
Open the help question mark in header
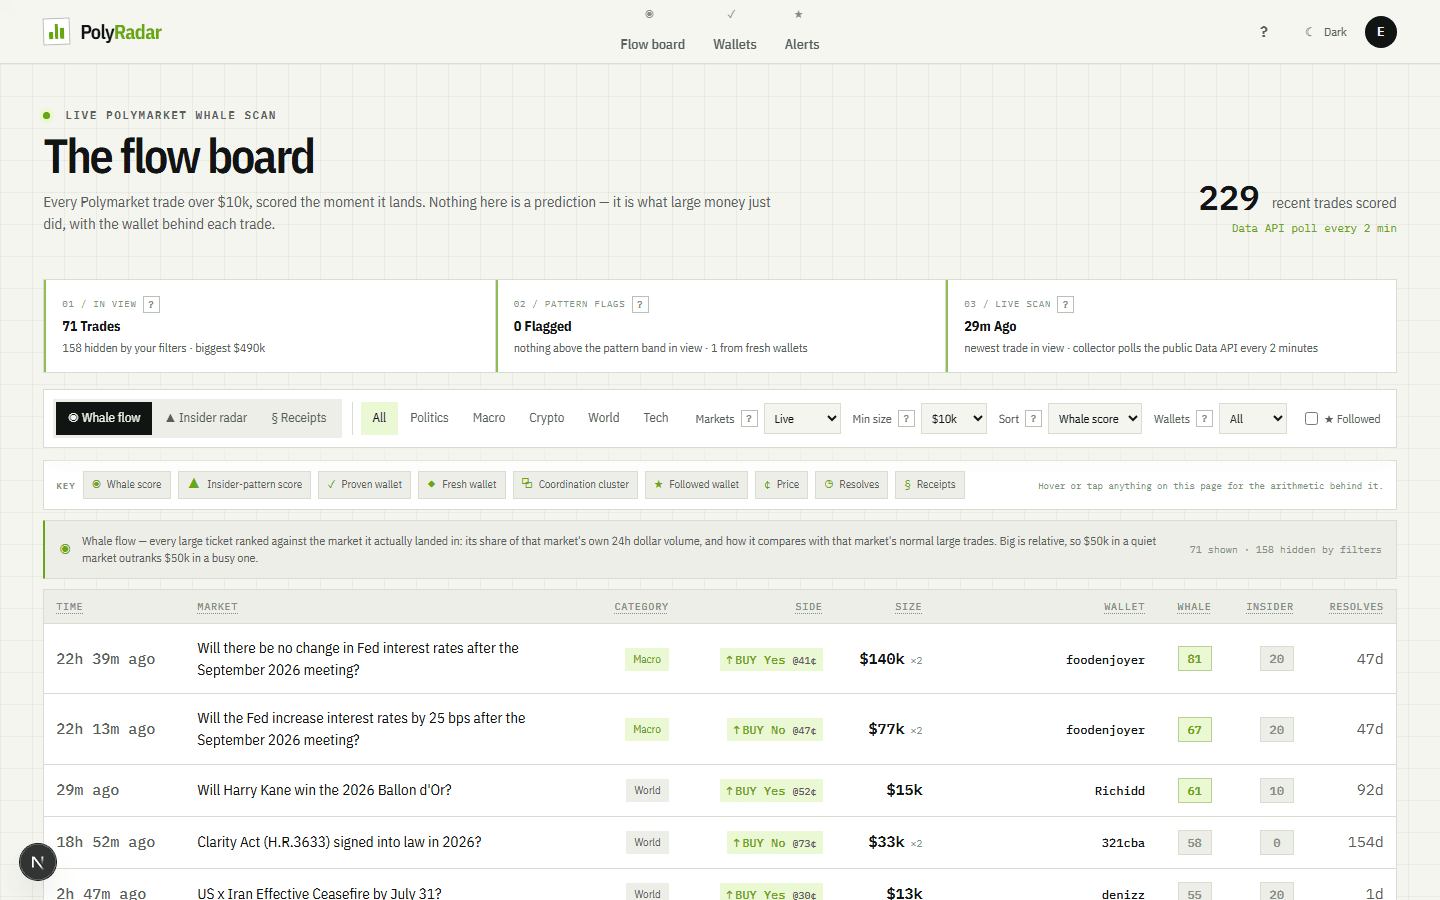click(x=1264, y=32)
